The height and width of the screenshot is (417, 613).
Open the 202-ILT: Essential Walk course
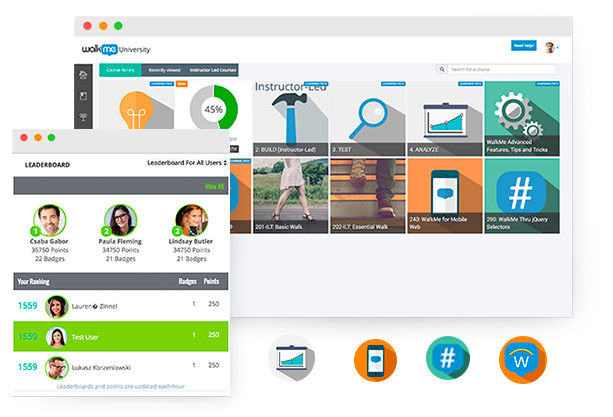[x=367, y=196]
